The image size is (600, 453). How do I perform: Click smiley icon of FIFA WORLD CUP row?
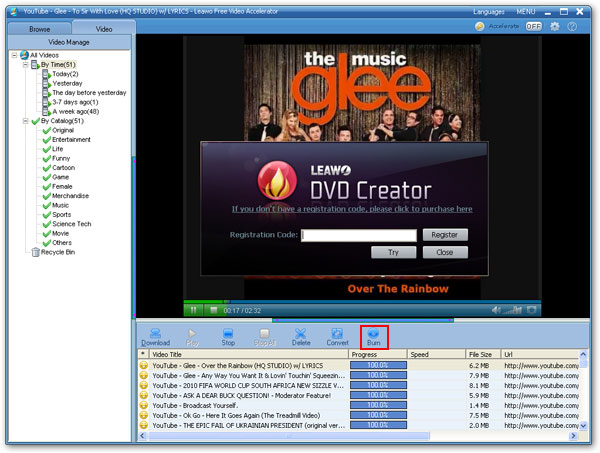pos(143,385)
